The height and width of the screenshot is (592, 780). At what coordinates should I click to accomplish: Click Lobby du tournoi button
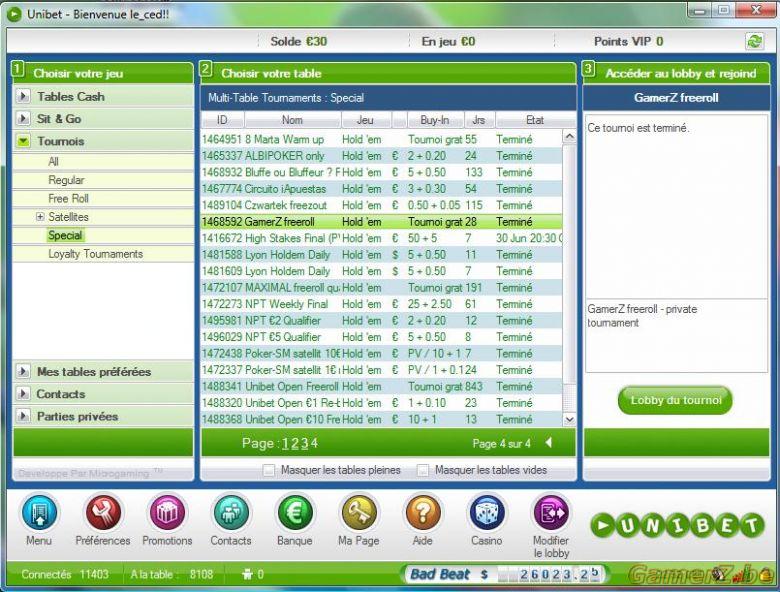pos(676,400)
